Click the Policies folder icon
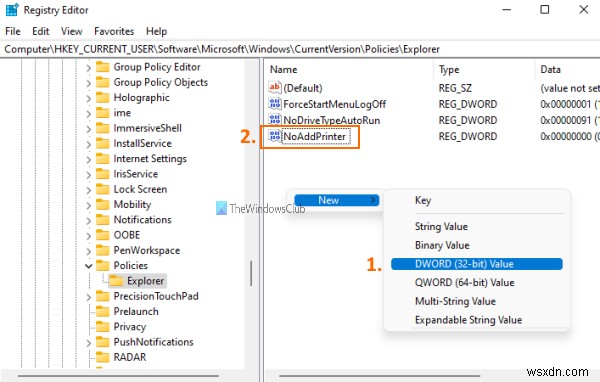The image size is (600, 382). click(x=103, y=266)
